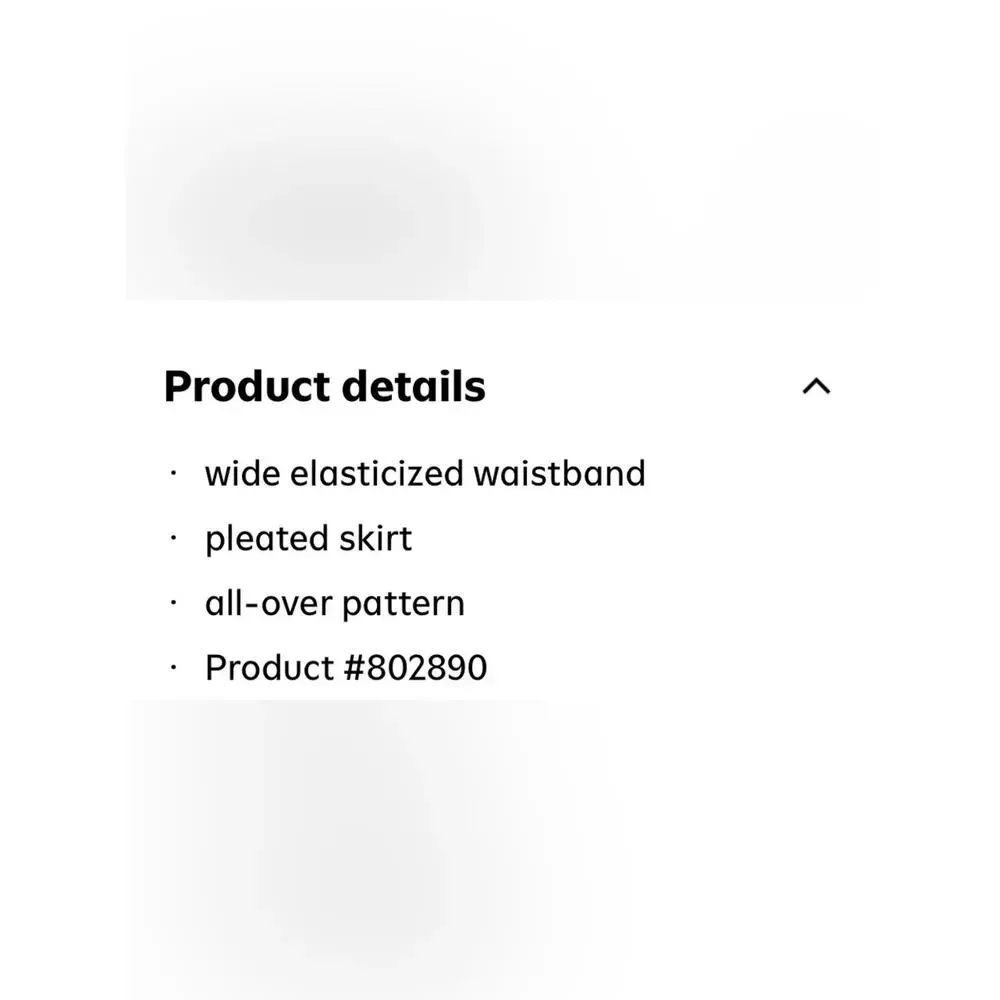Select the all-over pattern detail line

click(335, 603)
